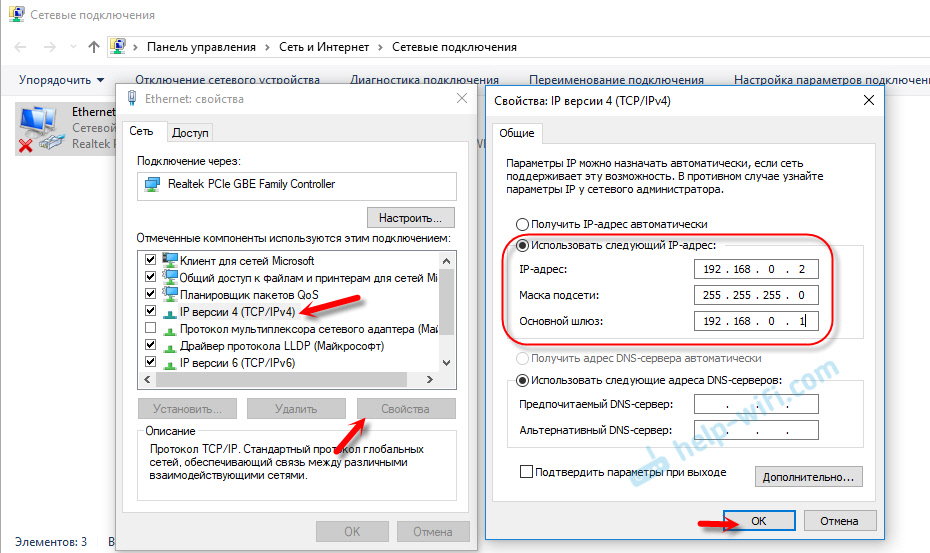Viewport: 930px width, 553px height.
Task: Enable the Протокол мультиплексора сетевого адаптера checkbox
Action: tap(150, 328)
